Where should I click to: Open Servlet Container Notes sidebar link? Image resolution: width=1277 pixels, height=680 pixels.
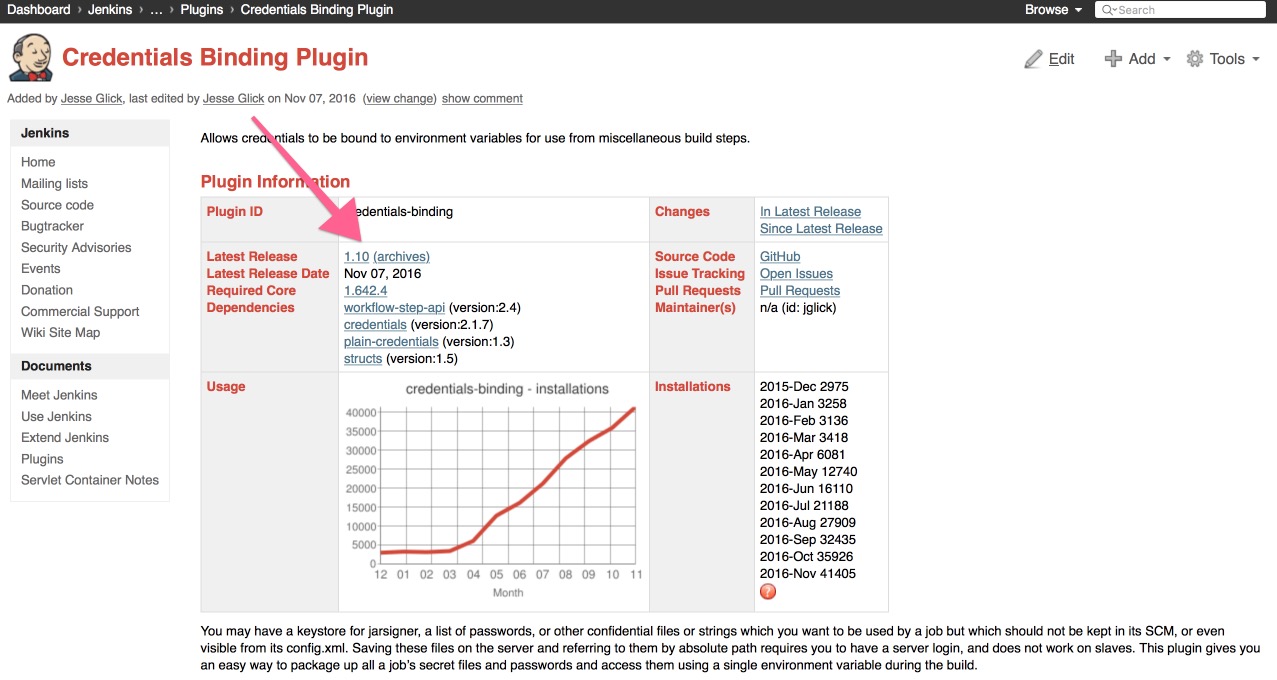90,480
